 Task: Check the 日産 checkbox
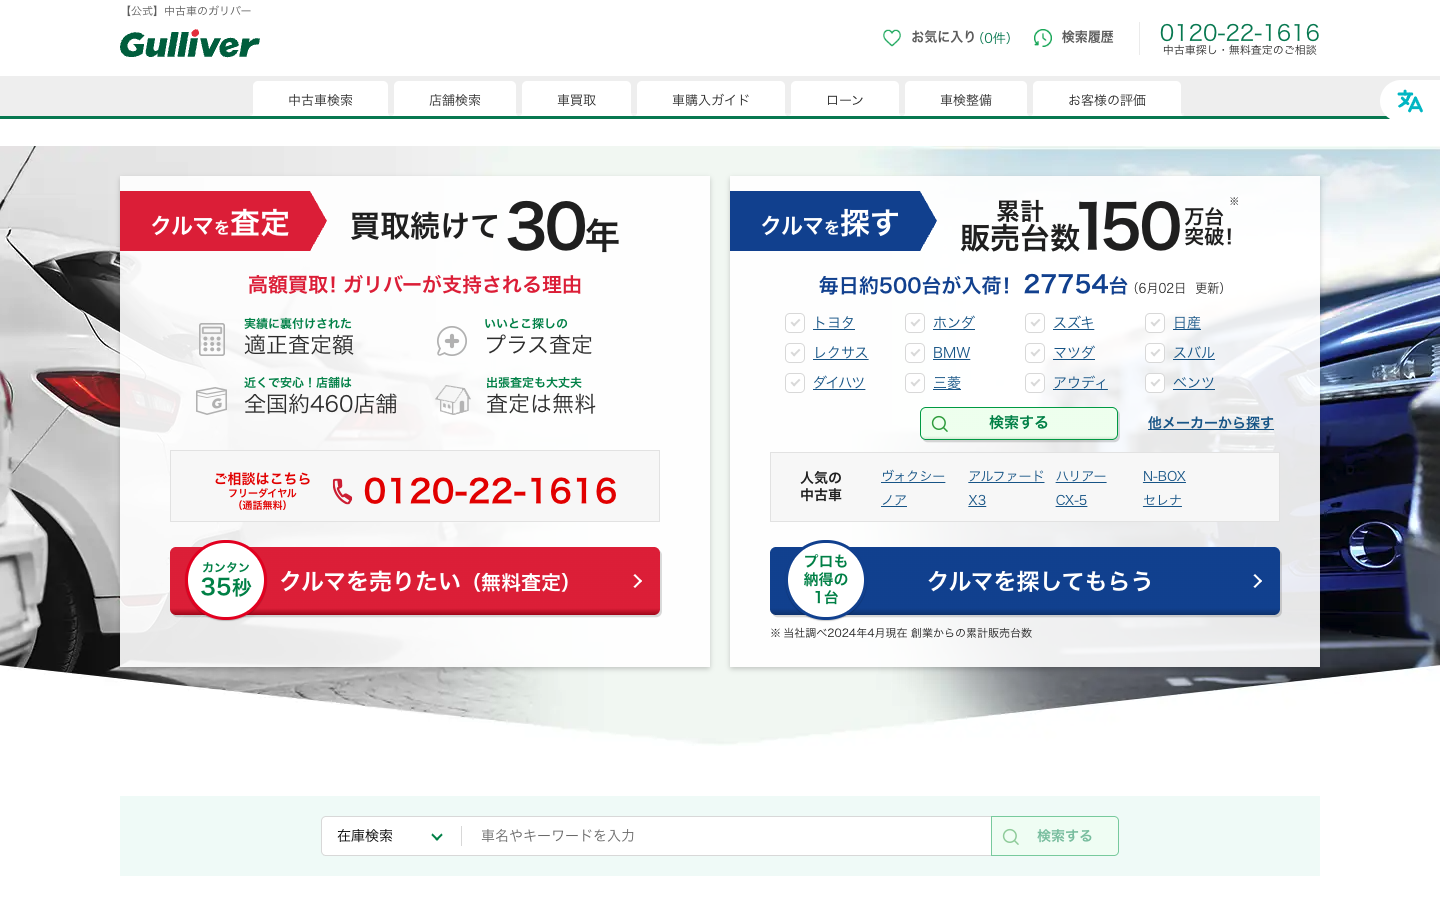coord(1155,323)
